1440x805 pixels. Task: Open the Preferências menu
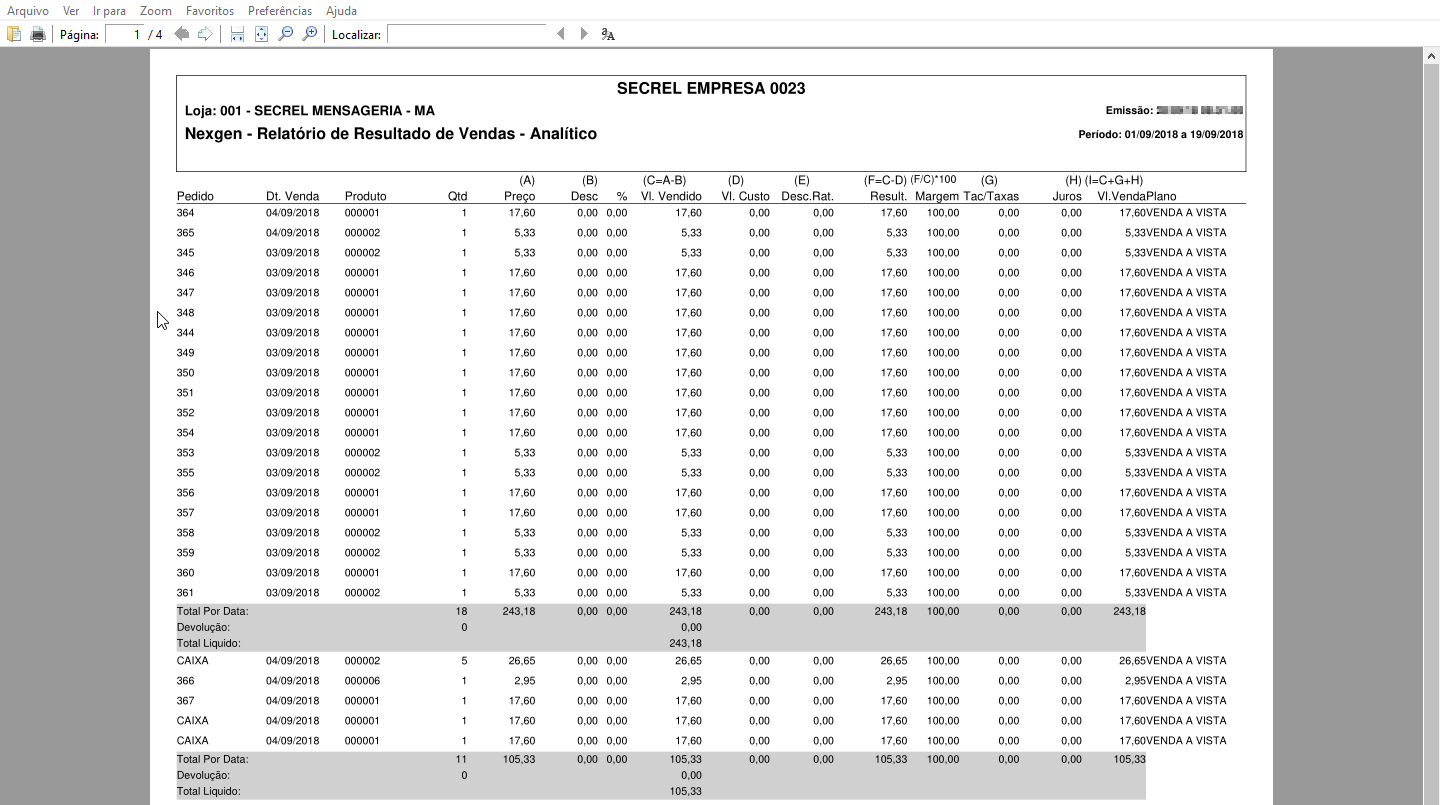(x=280, y=11)
